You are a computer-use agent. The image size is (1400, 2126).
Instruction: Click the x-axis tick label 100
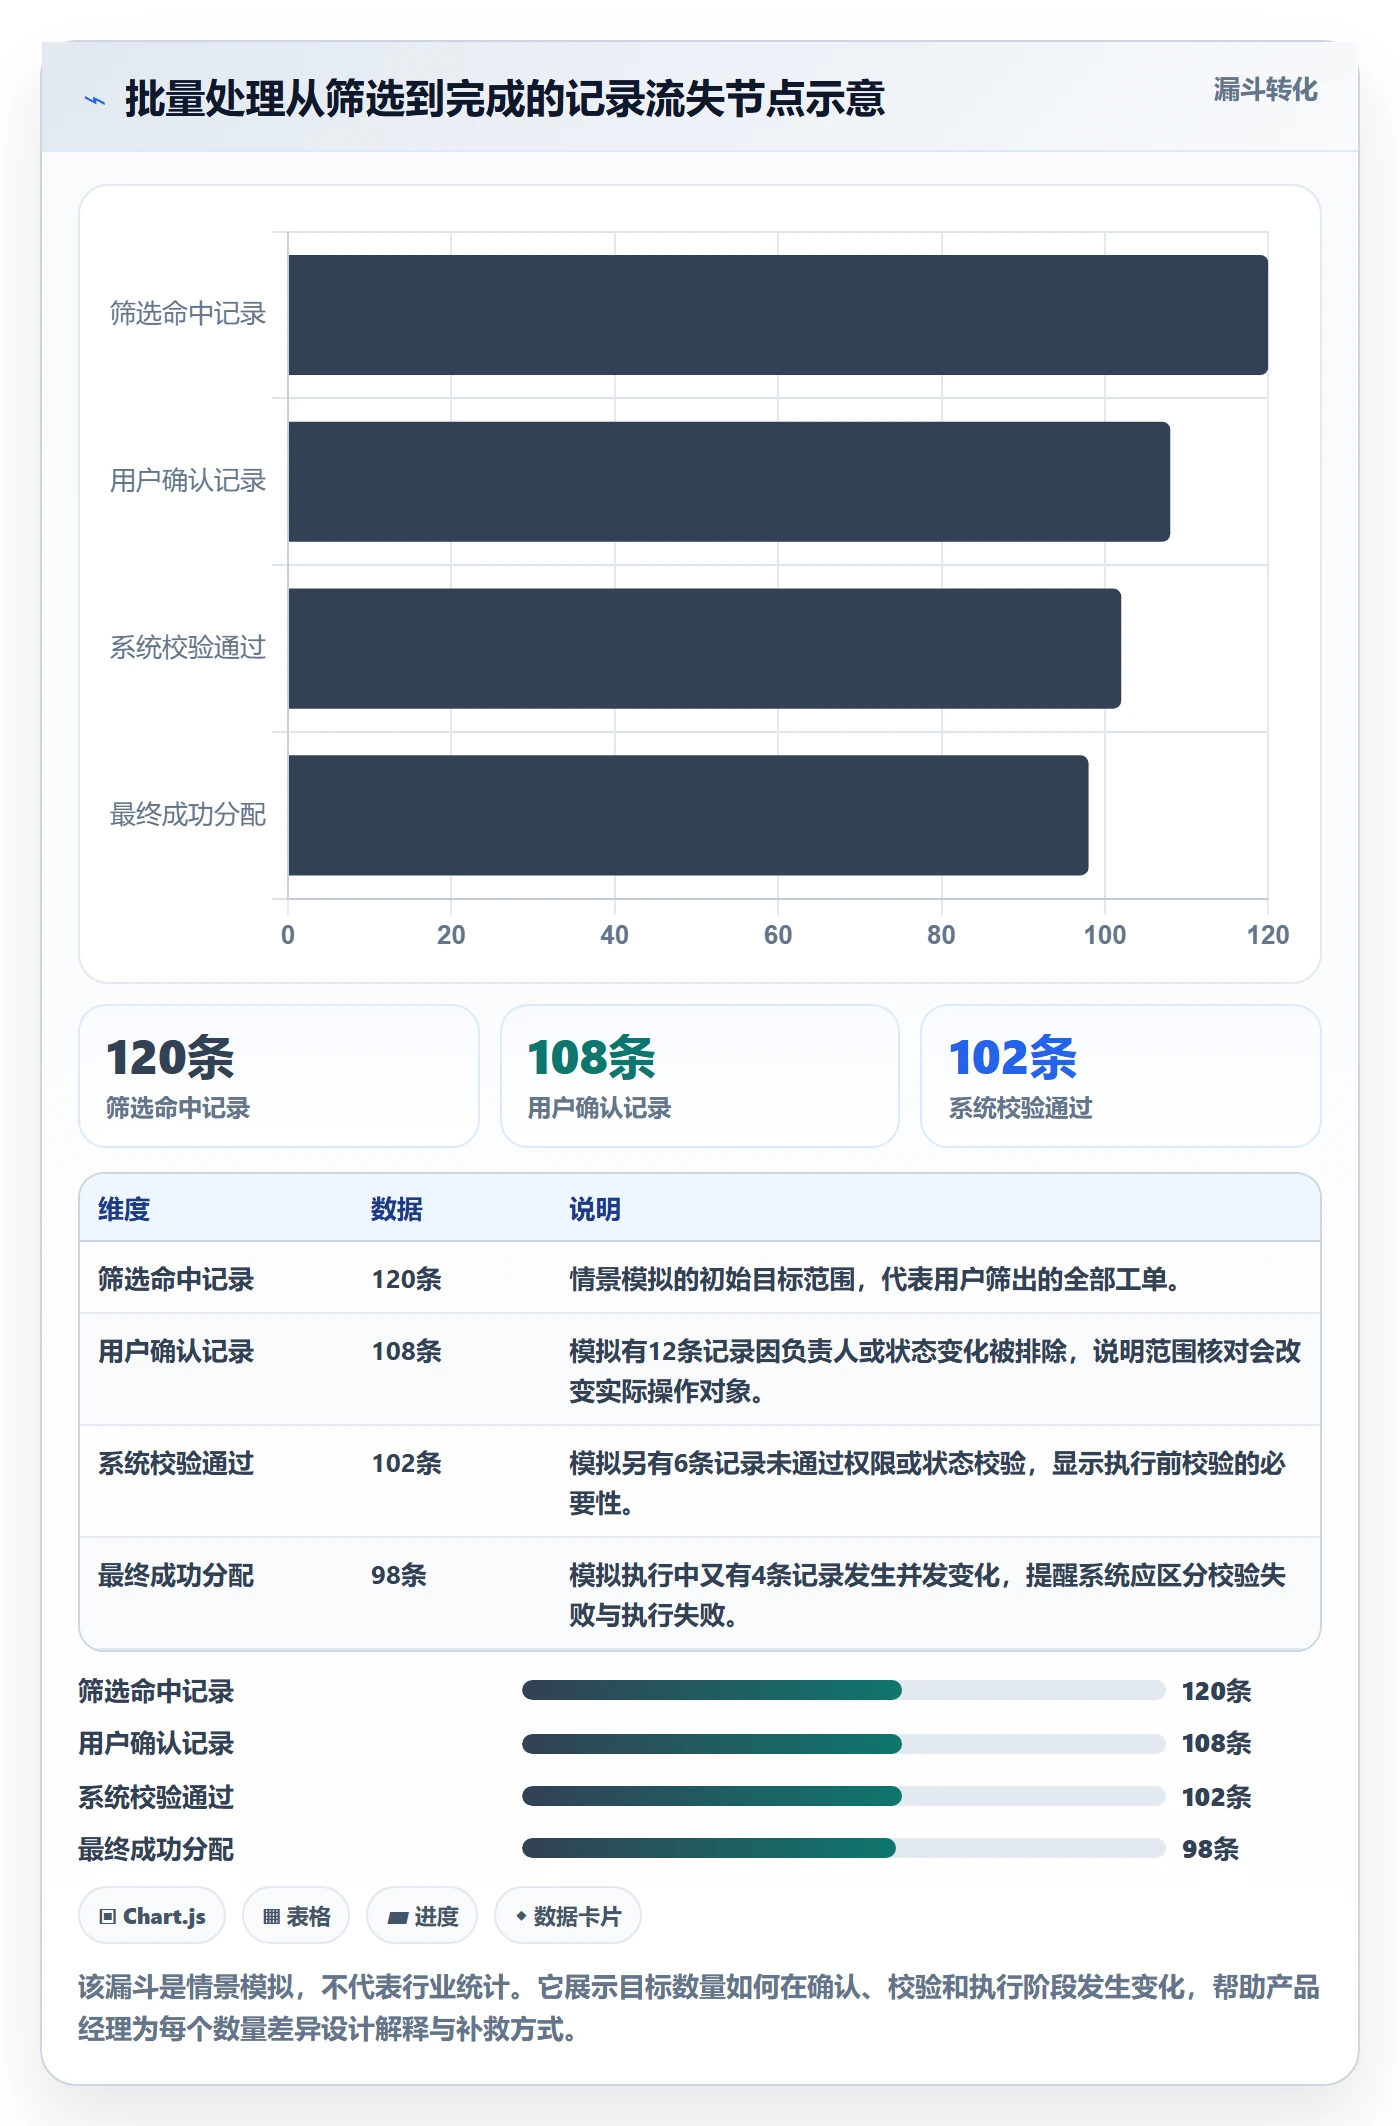pyautogui.click(x=1105, y=935)
